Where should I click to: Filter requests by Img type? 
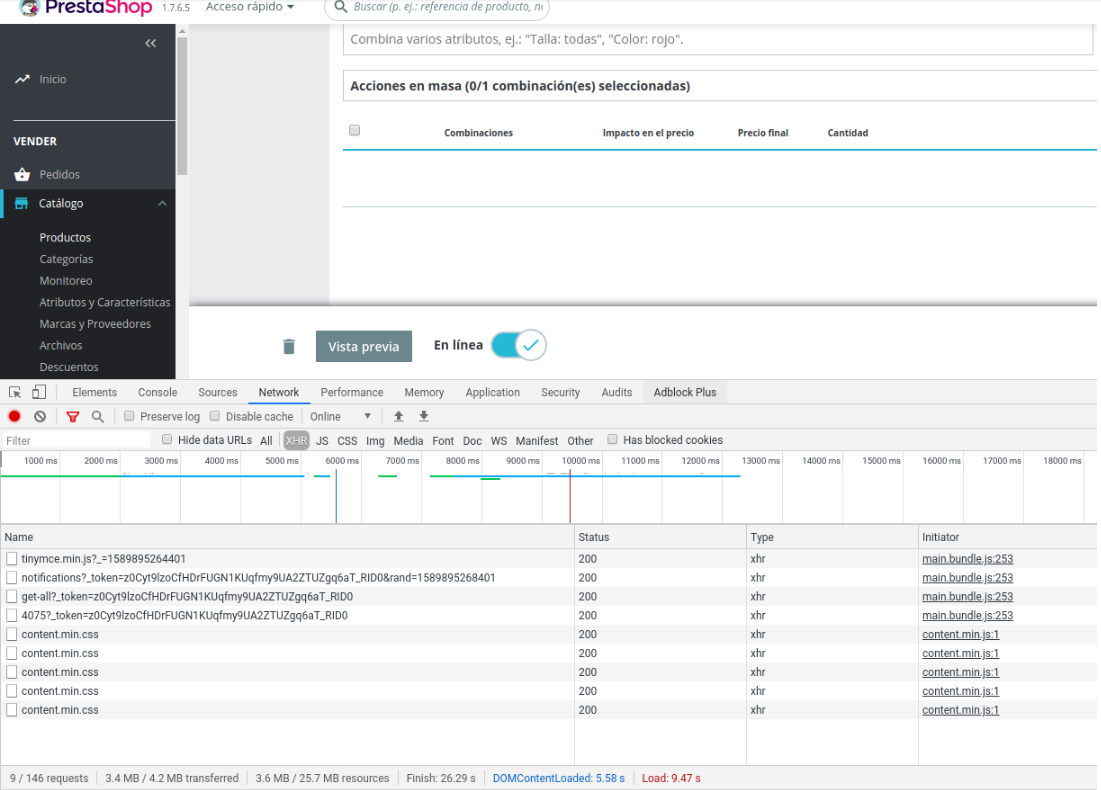(x=375, y=440)
